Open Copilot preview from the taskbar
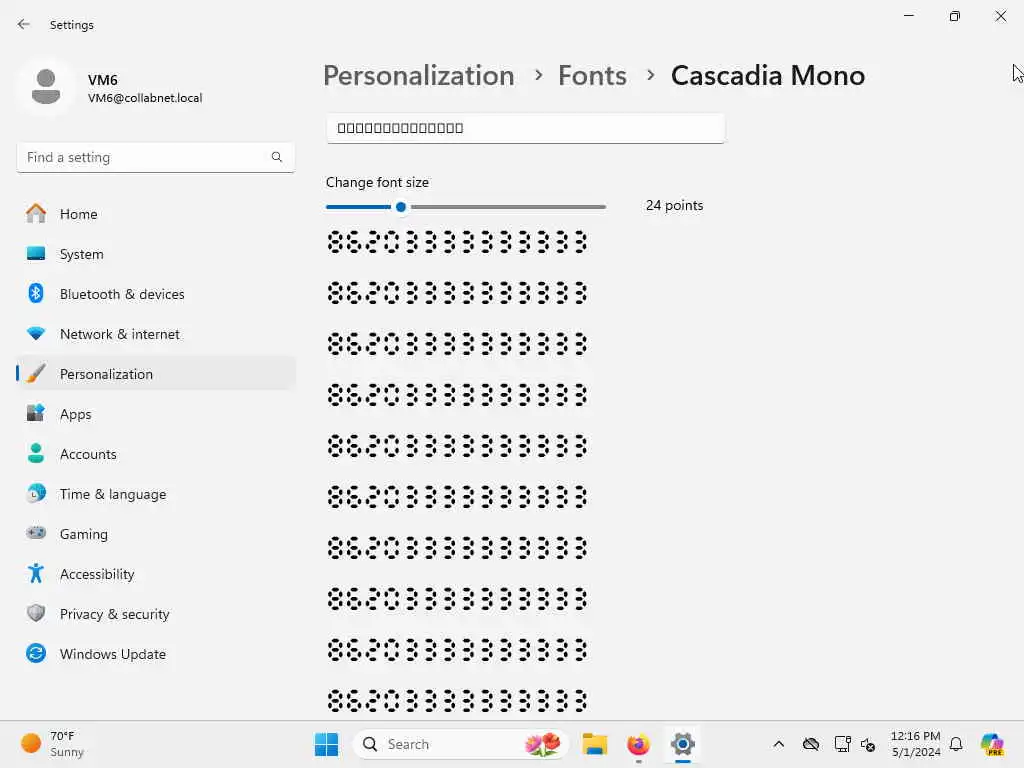 click(x=992, y=744)
